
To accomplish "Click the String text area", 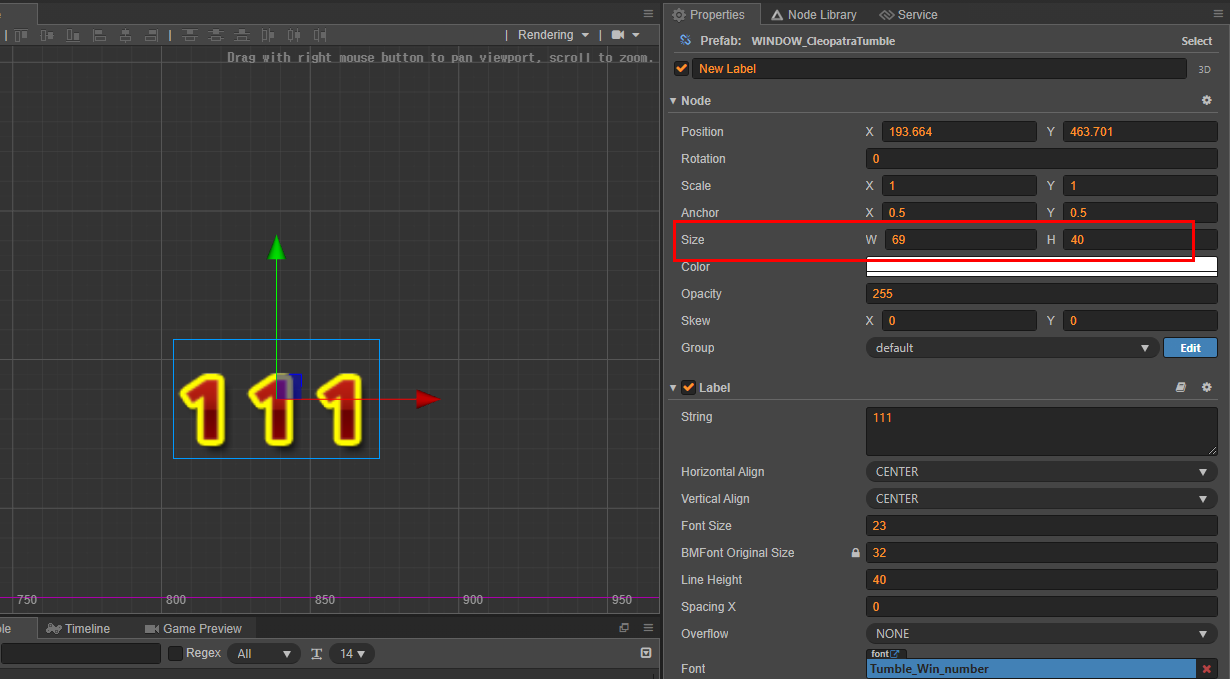I will point(1041,431).
